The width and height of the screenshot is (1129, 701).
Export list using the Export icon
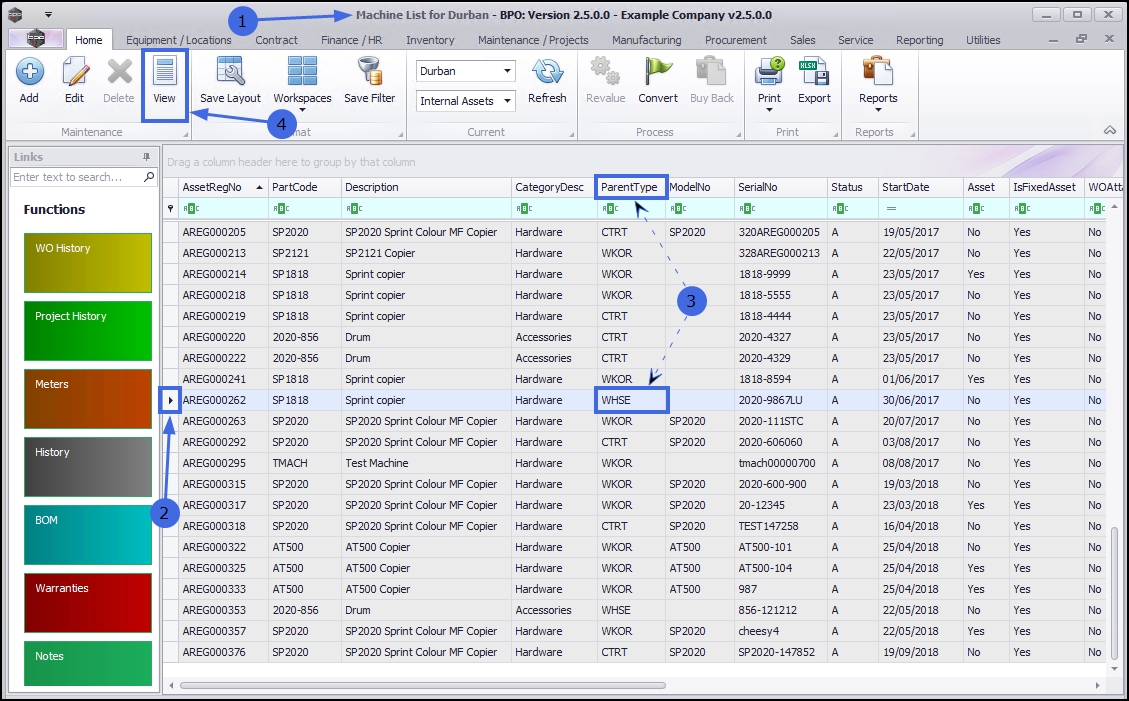(814, 73)
